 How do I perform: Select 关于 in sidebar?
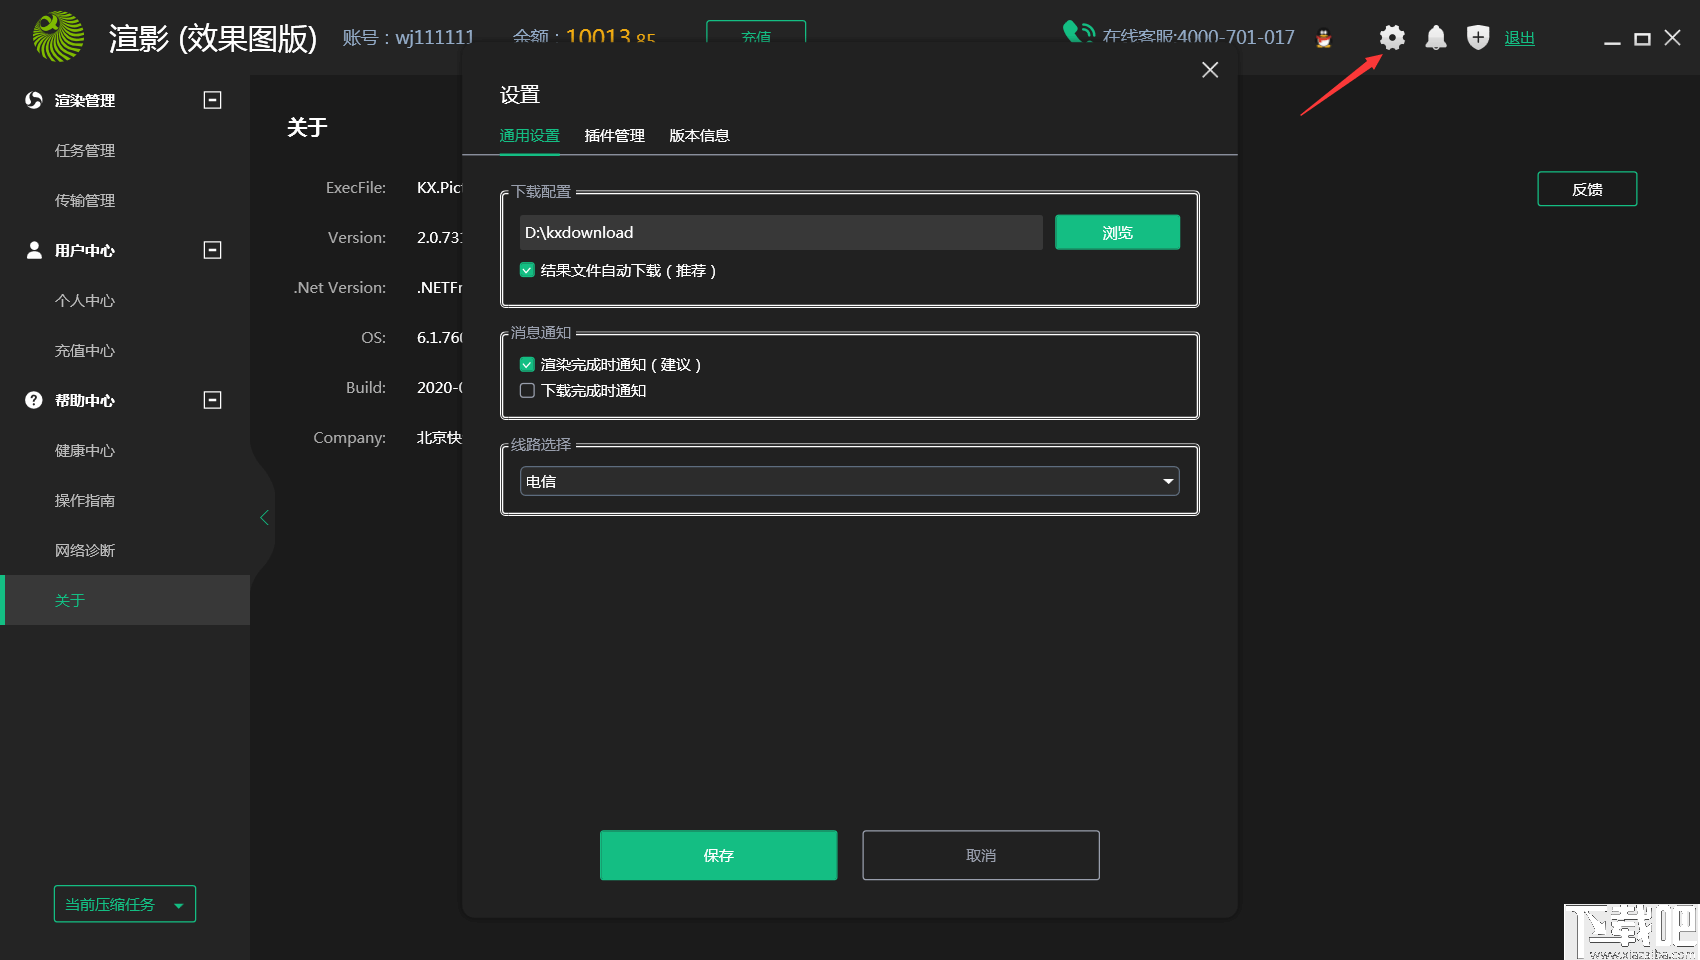tap(125, 600)
